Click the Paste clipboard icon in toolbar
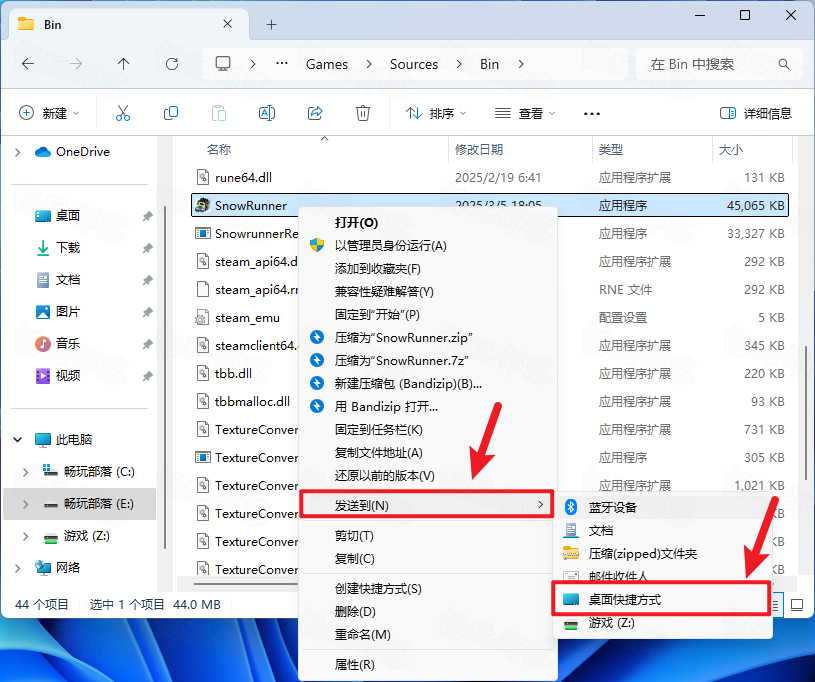The width and height of the screenshot is (815, 682). [x=219, y=113]
